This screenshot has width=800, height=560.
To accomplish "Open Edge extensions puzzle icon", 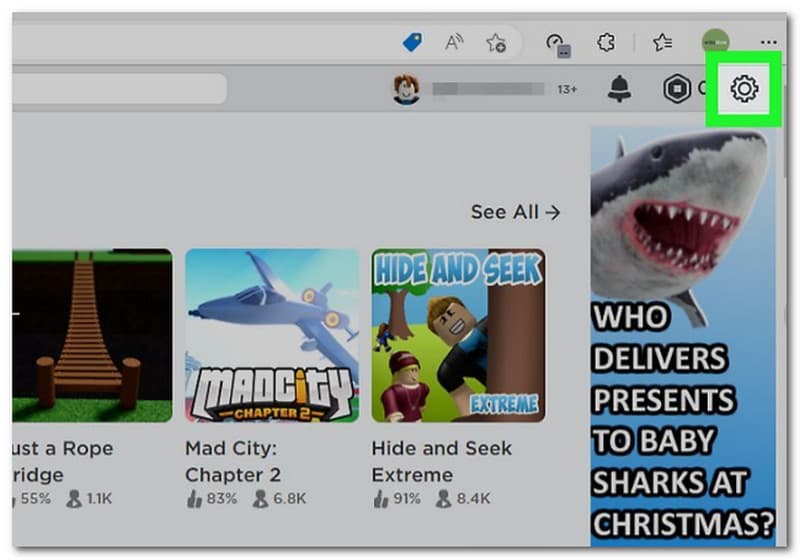I will (606, 42).
